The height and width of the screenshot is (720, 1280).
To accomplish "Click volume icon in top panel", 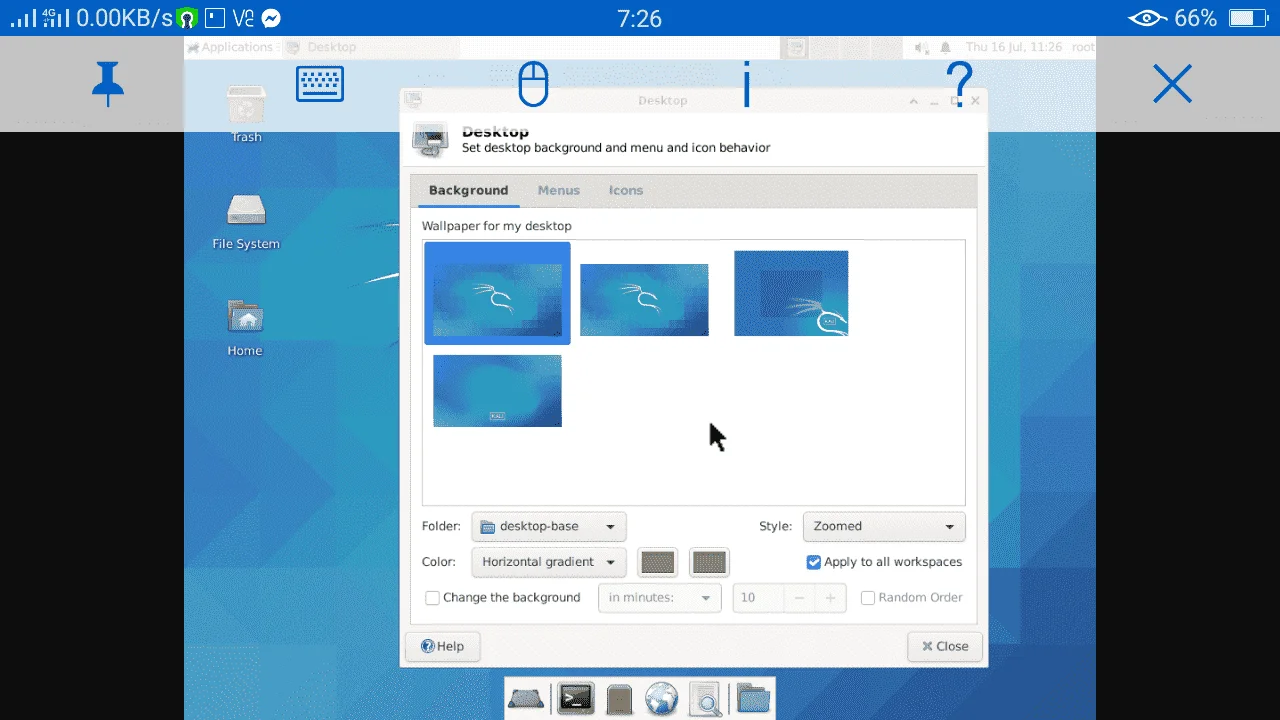I will (922, 47).
